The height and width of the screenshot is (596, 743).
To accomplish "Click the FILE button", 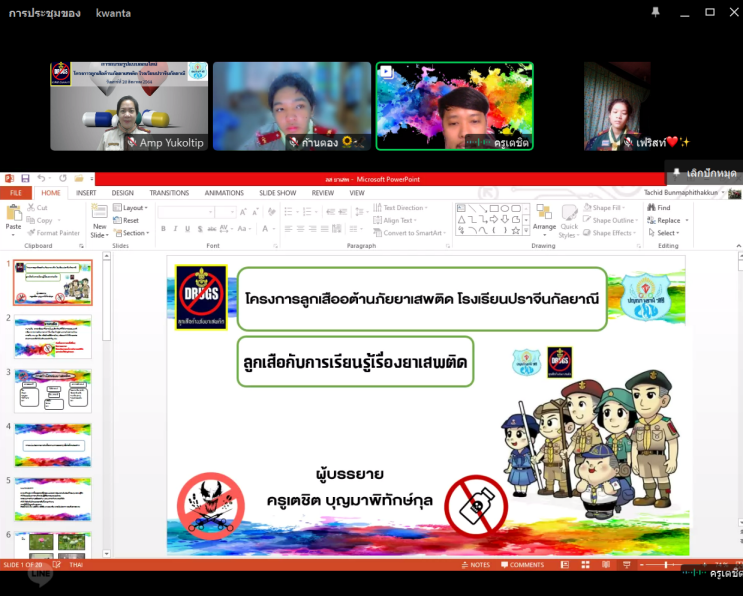I will click(x=16, y=193).
